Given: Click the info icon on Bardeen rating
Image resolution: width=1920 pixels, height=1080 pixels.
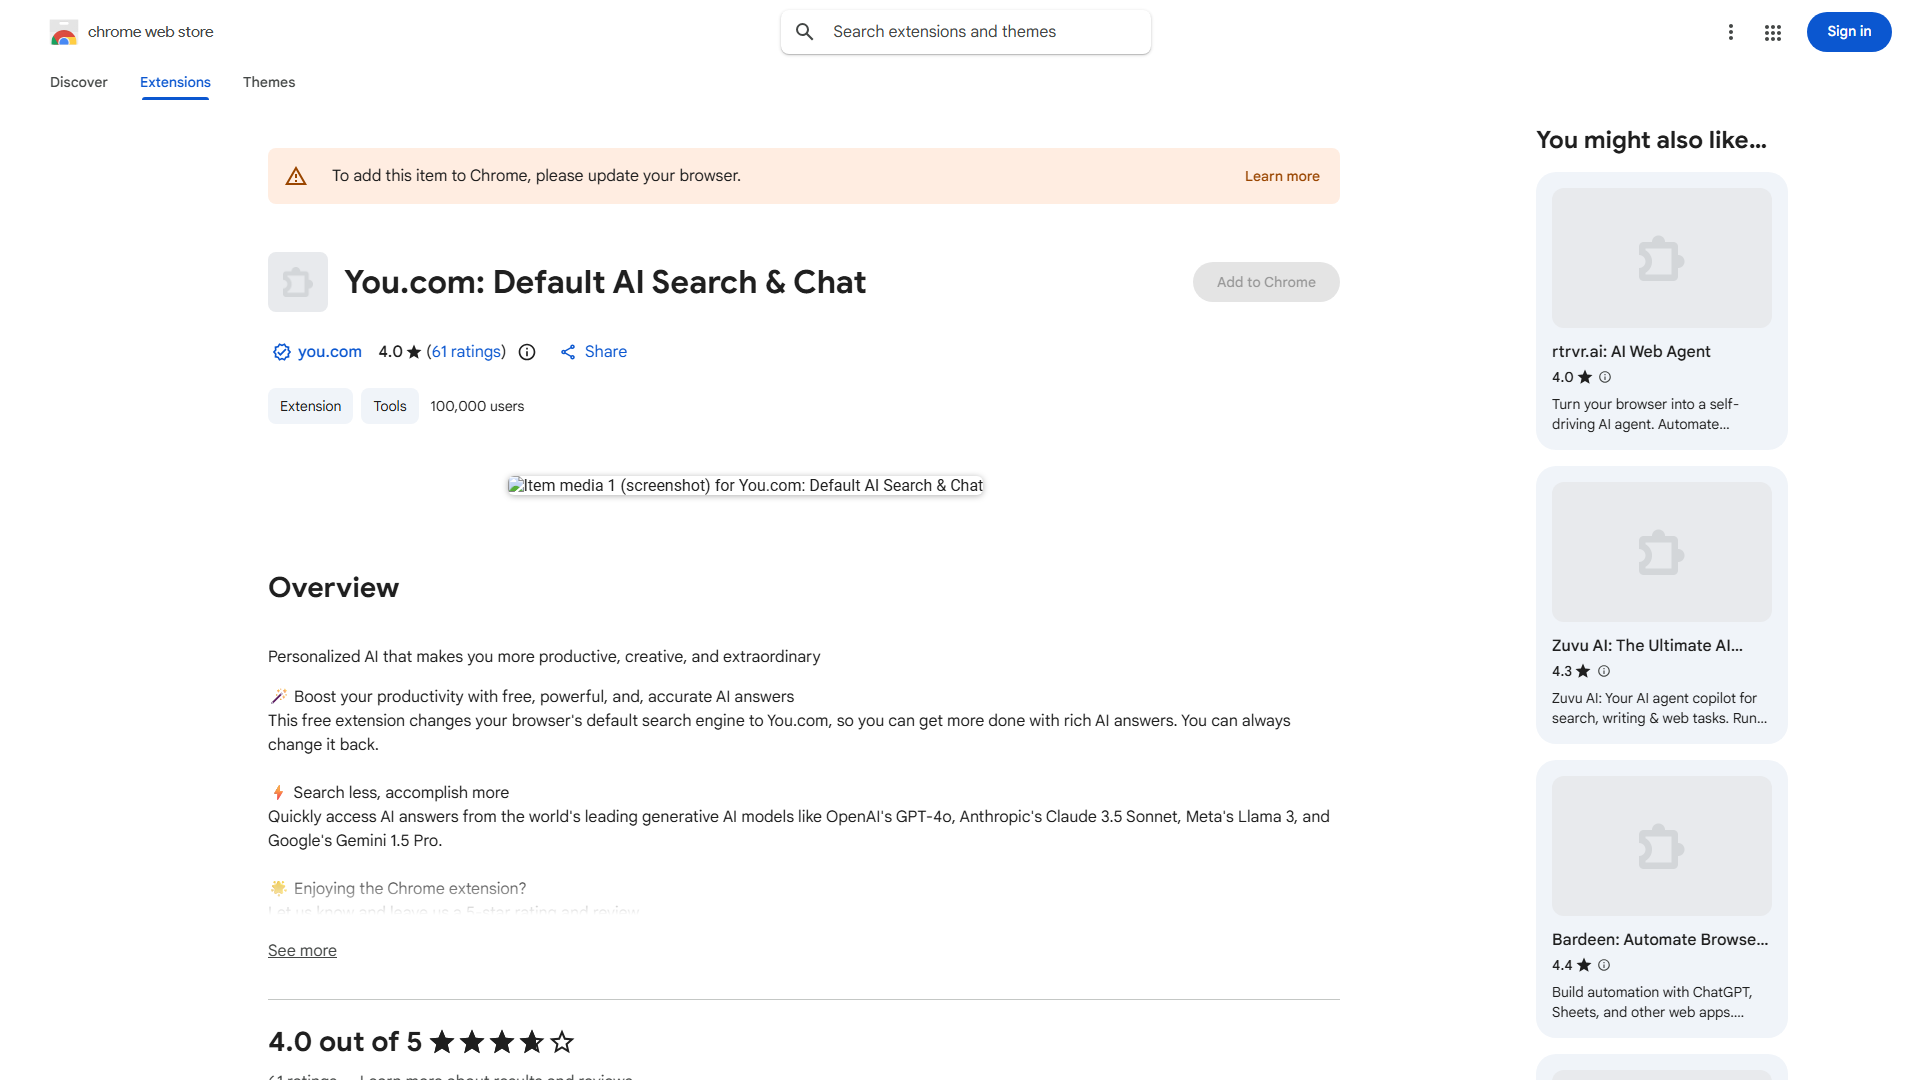Looking at the screenshot, I should 1604,965.
